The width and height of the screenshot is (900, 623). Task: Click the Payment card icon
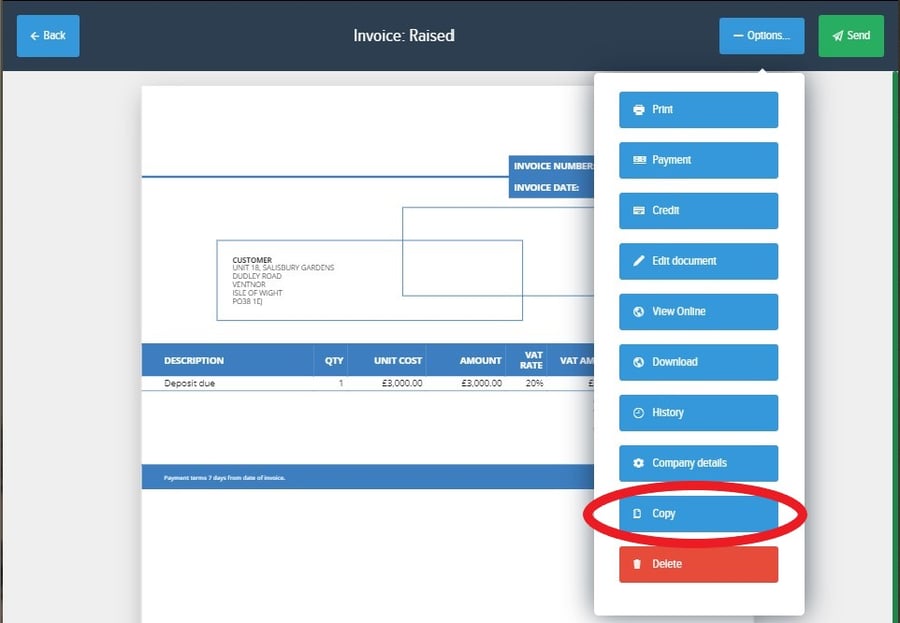pos(639,160)
